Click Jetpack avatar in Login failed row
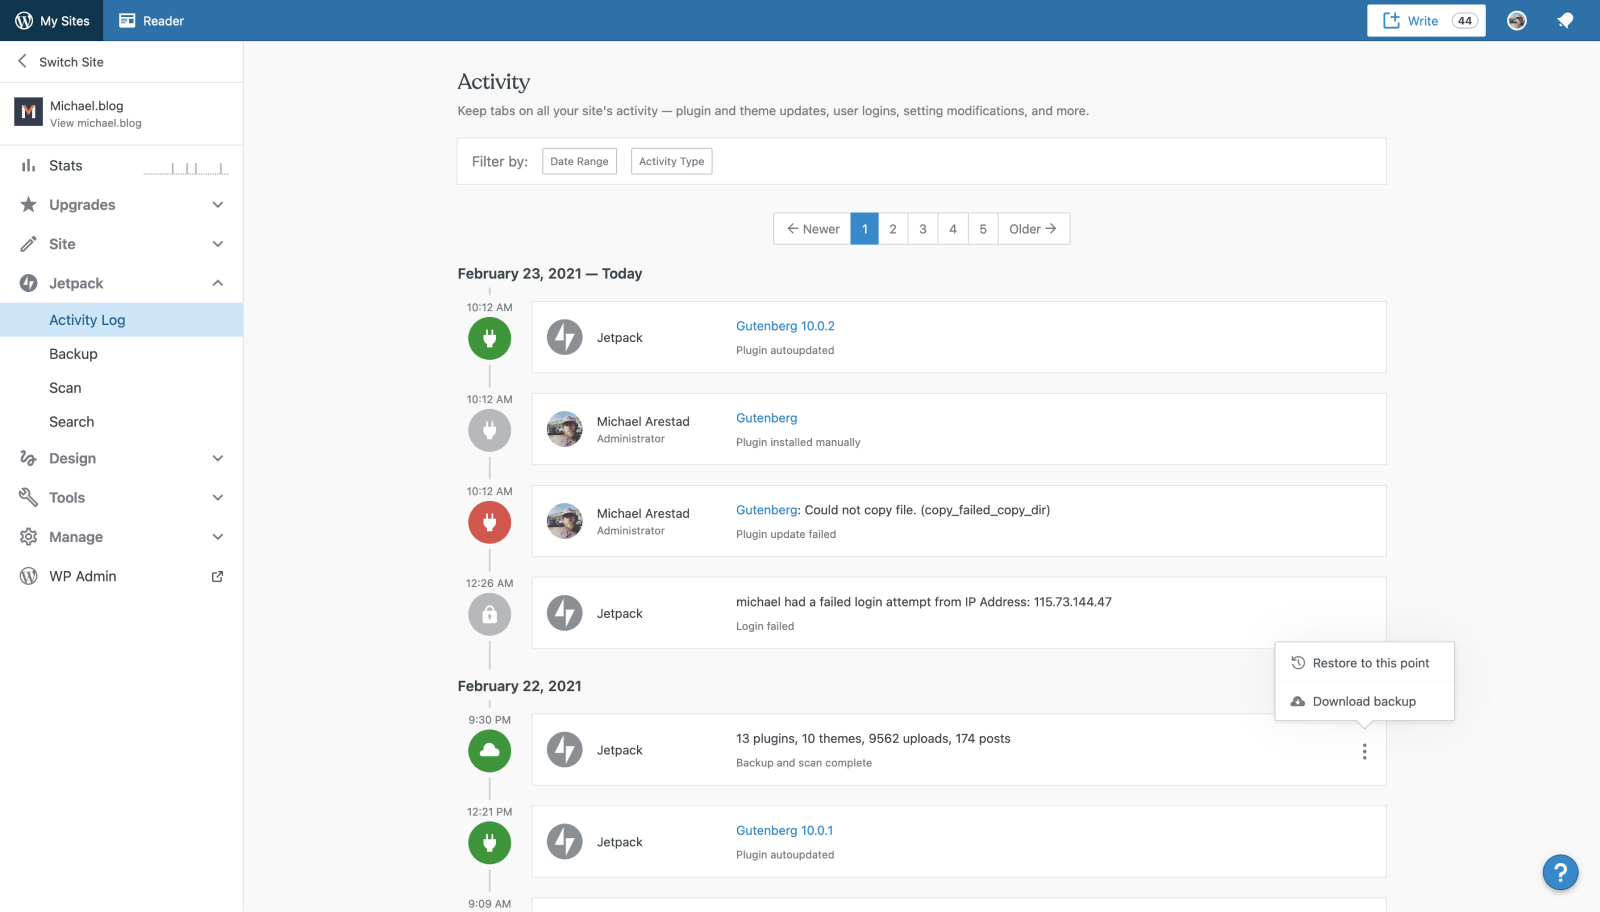The height and width of the screenshot is (912, 1600). click(565, 613)
